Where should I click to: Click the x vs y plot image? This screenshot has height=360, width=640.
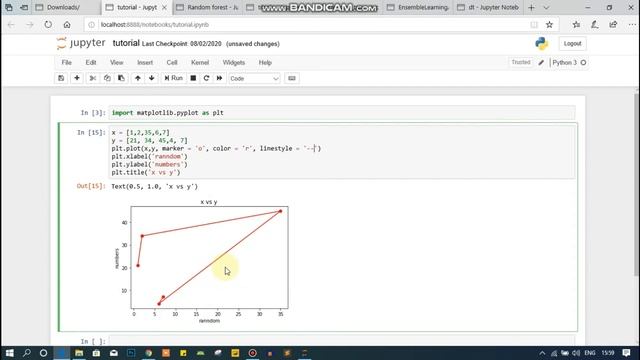(203, 261)
